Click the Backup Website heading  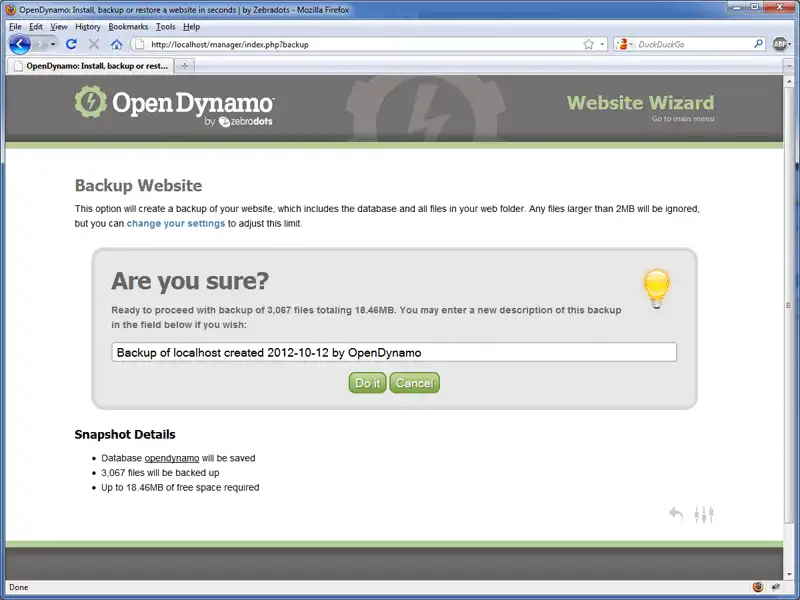click(138, 185)
